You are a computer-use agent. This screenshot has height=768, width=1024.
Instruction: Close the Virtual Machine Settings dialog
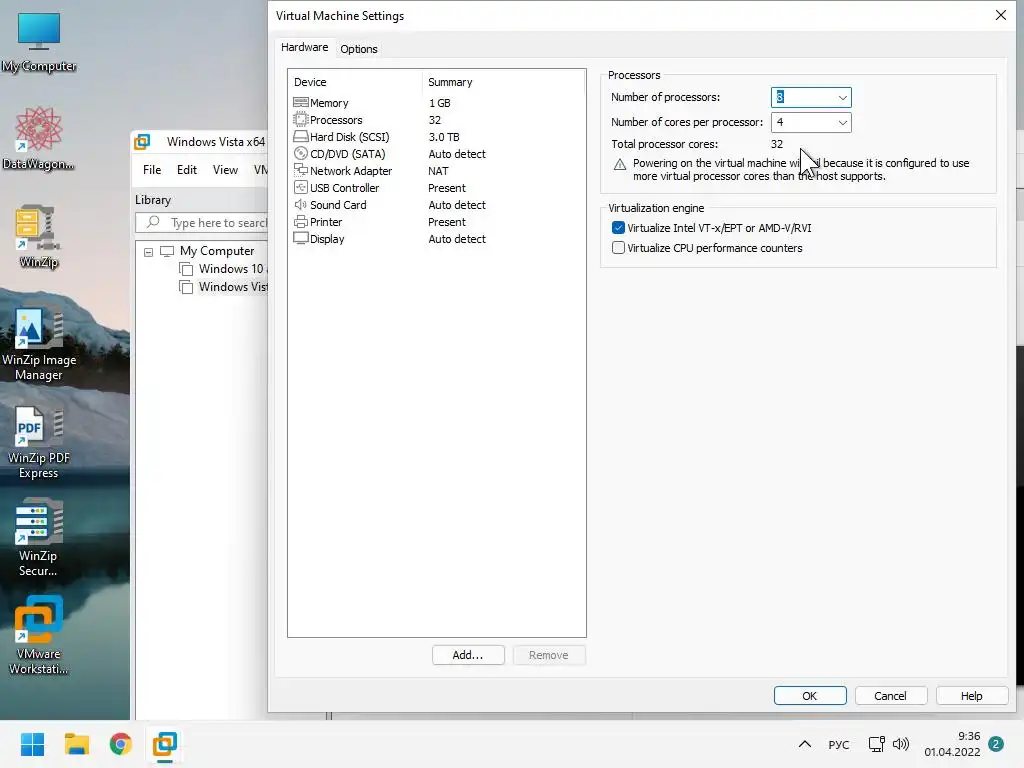pyautogui.click(x=1000, y=15)
